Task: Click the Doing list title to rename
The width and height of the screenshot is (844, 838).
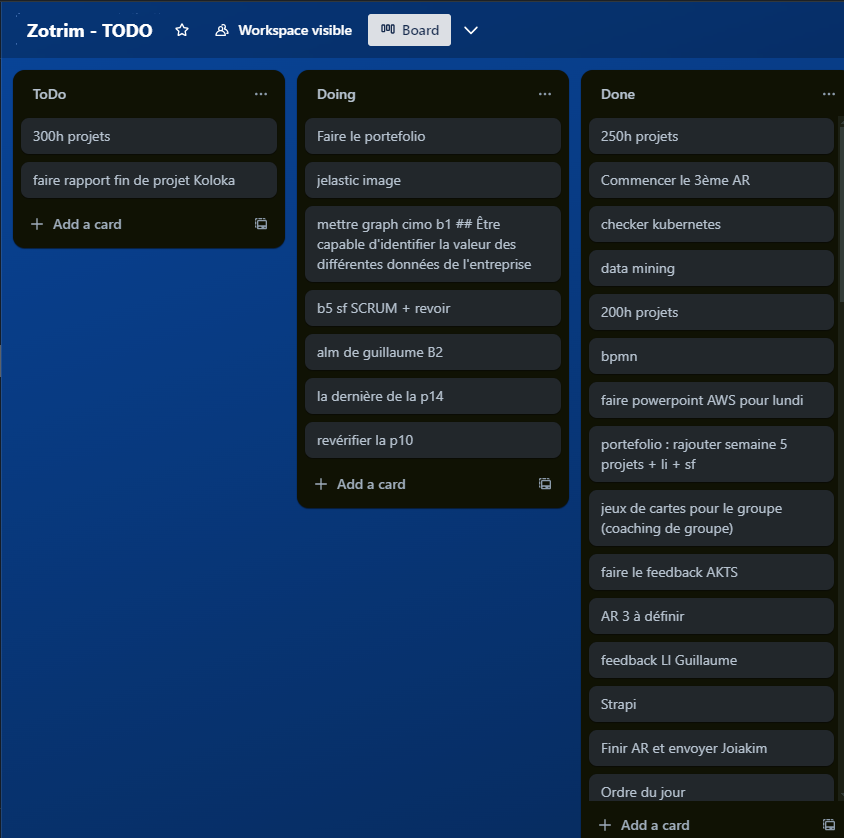Action: pyautogui.click(x=337, y=94)
